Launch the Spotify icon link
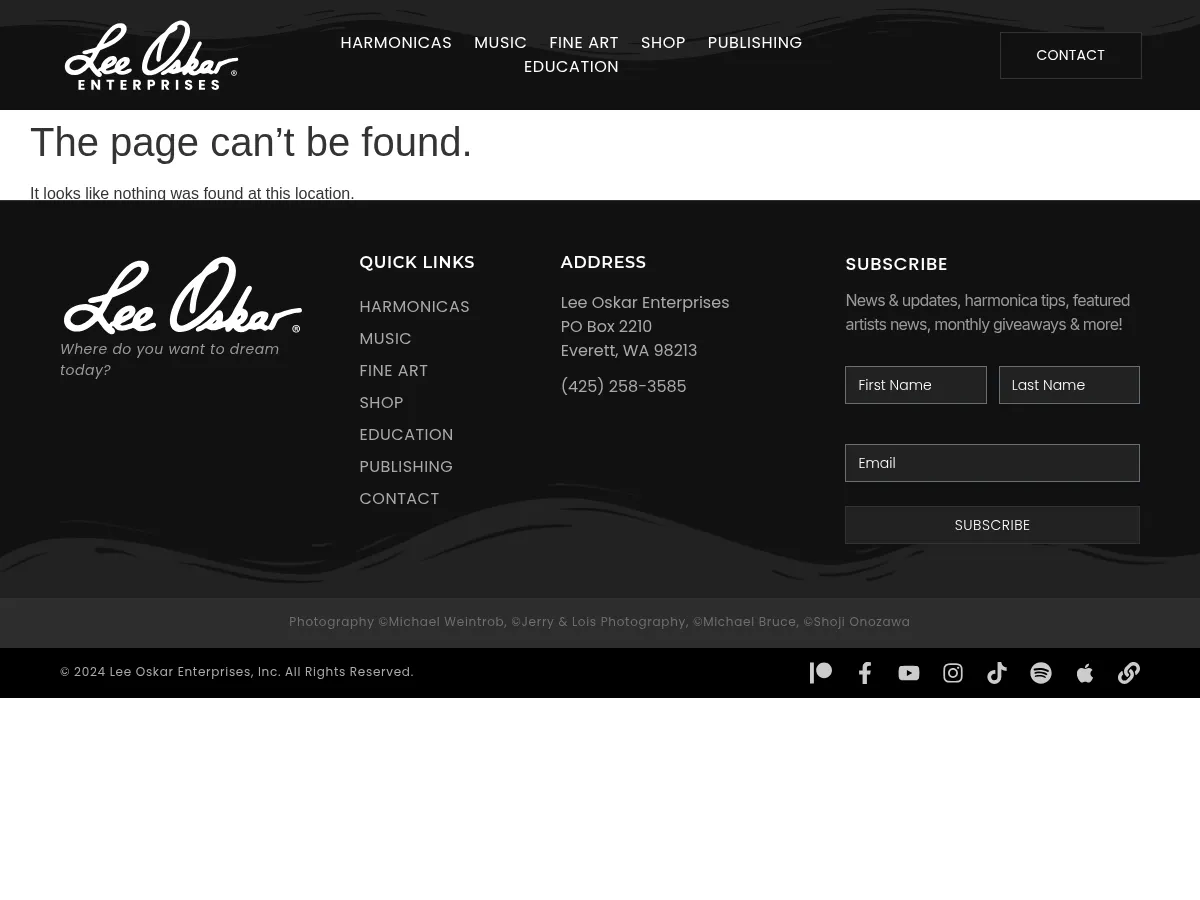 1041,673
